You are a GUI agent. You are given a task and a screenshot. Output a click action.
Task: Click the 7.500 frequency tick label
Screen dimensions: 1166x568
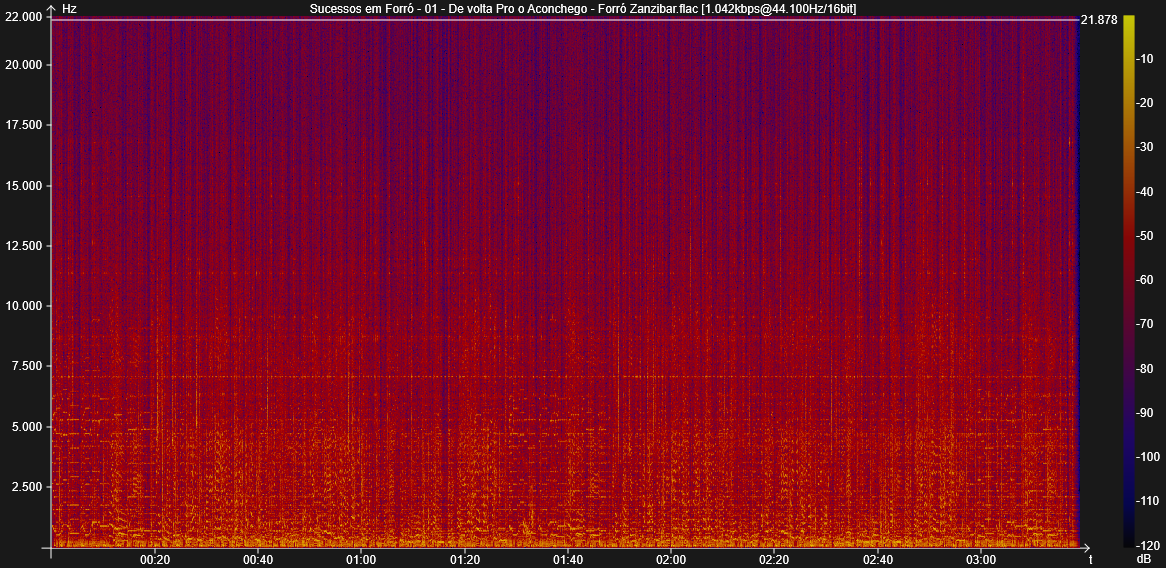coord(25,366)
